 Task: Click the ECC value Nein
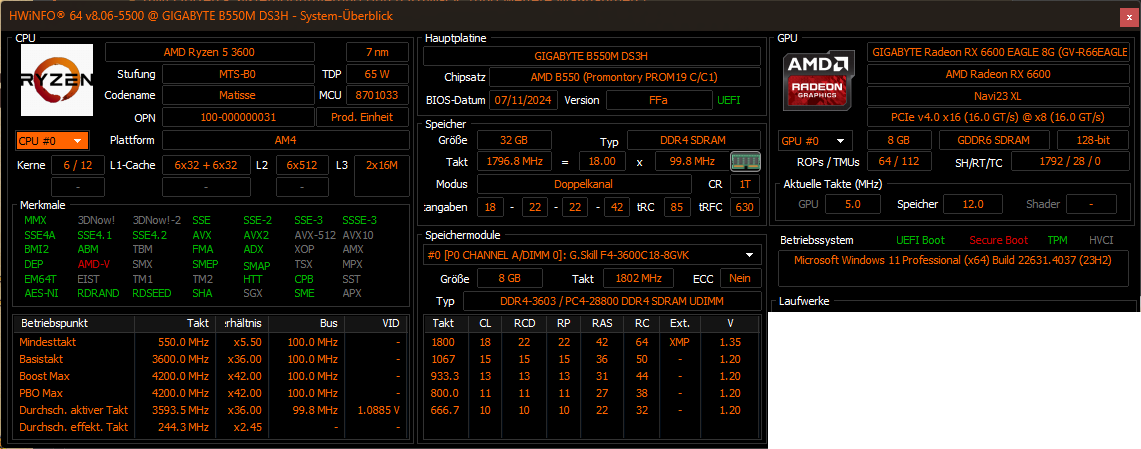[740, 278]
